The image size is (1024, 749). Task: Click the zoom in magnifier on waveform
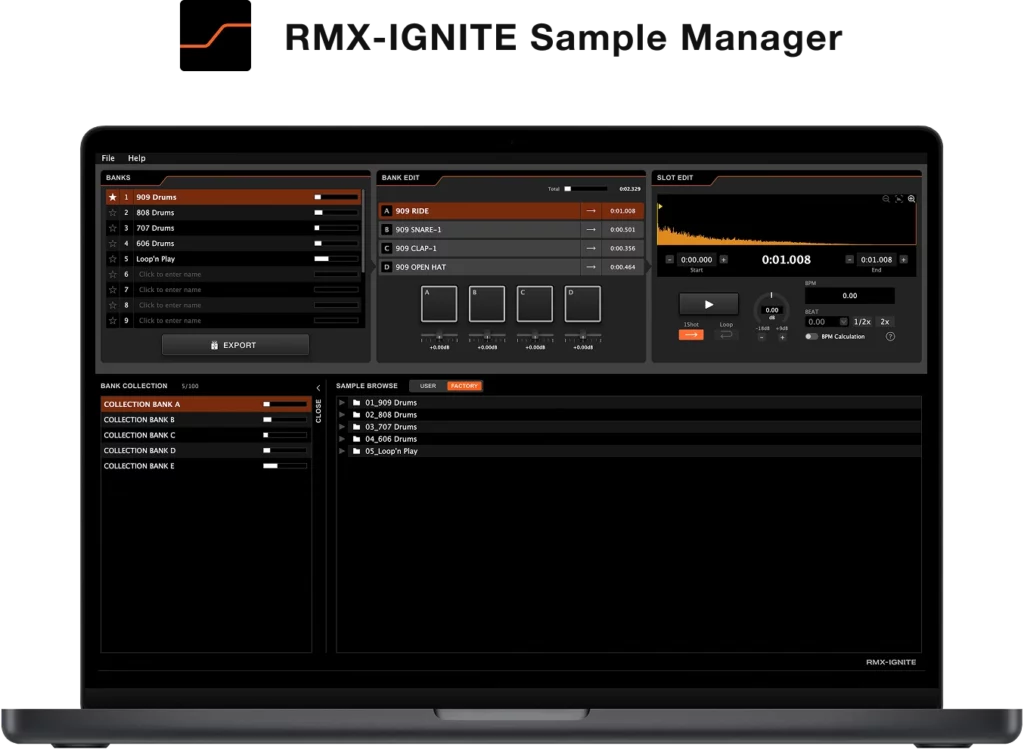coord(911,199)
